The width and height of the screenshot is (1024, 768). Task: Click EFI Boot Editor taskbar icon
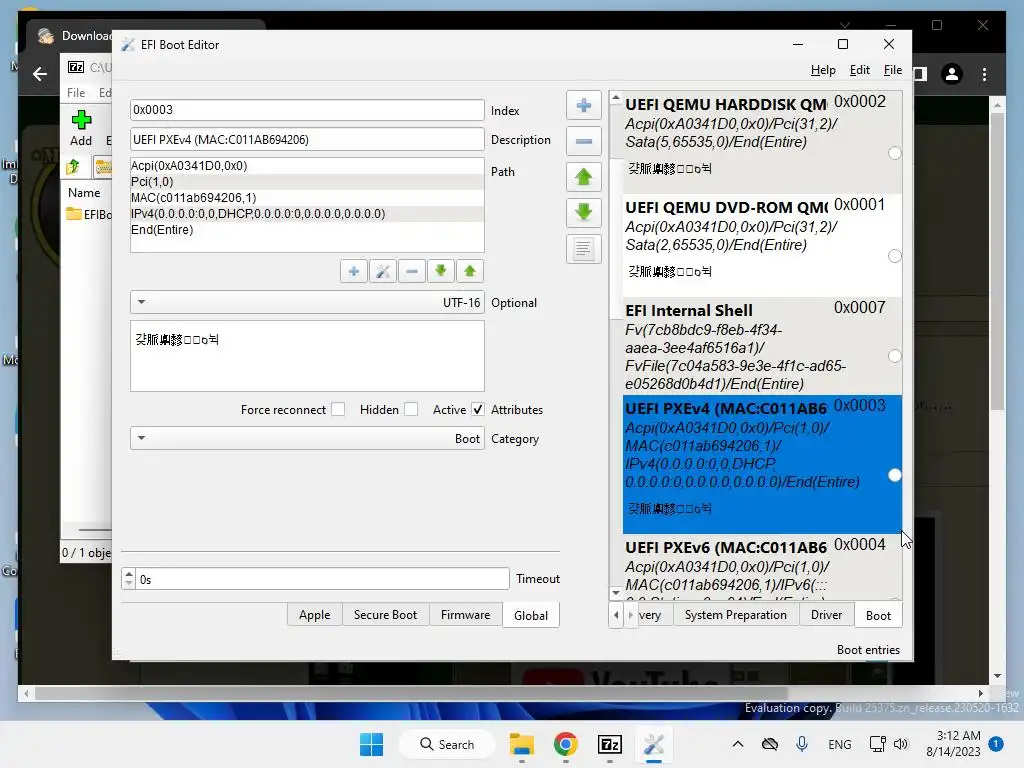click(654, 744)
